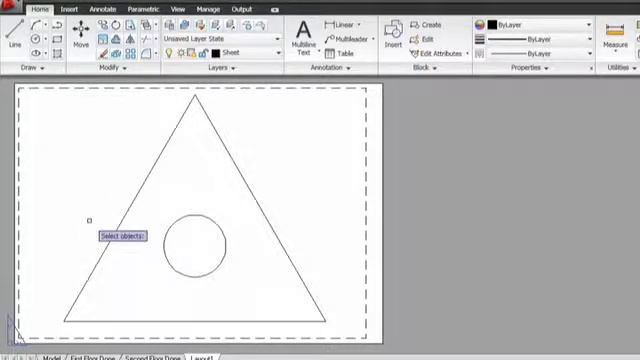Expand the Annotation panel
This screenshot has width=640, height=360.
331,68
